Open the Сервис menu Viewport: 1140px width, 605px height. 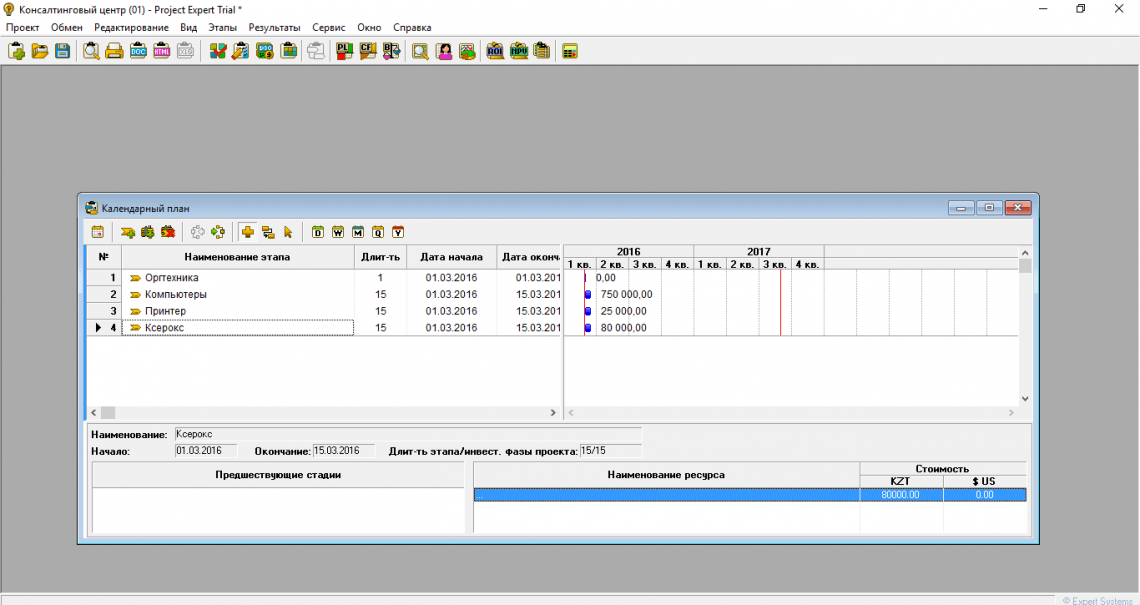point(328,27)
